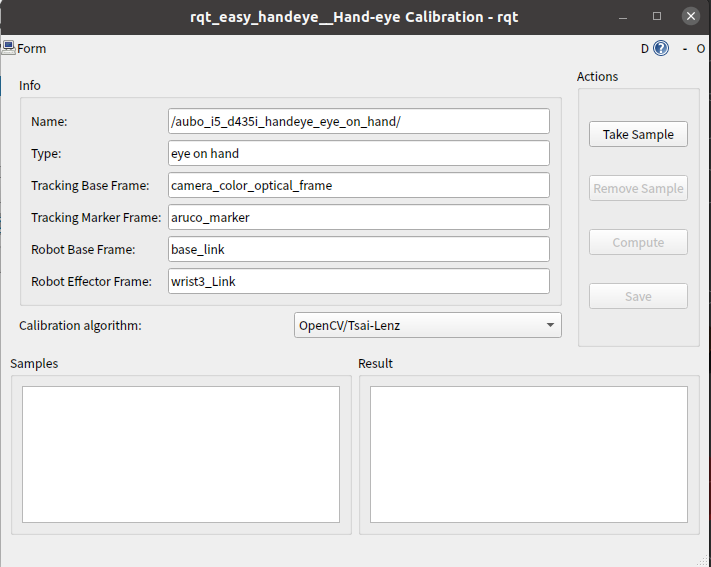Click the Type field showing eye on hand
The width and height of the screenshot is (711, 567).
359,153
